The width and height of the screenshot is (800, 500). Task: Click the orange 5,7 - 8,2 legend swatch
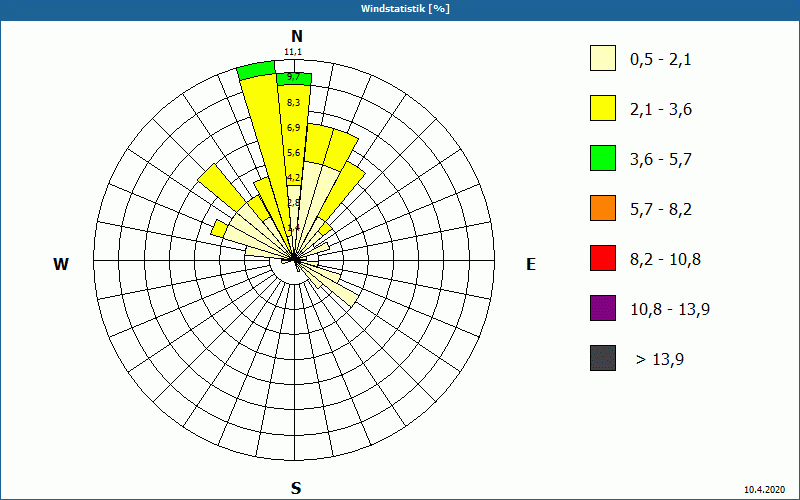pyautogui.click(x=603, y=208)
